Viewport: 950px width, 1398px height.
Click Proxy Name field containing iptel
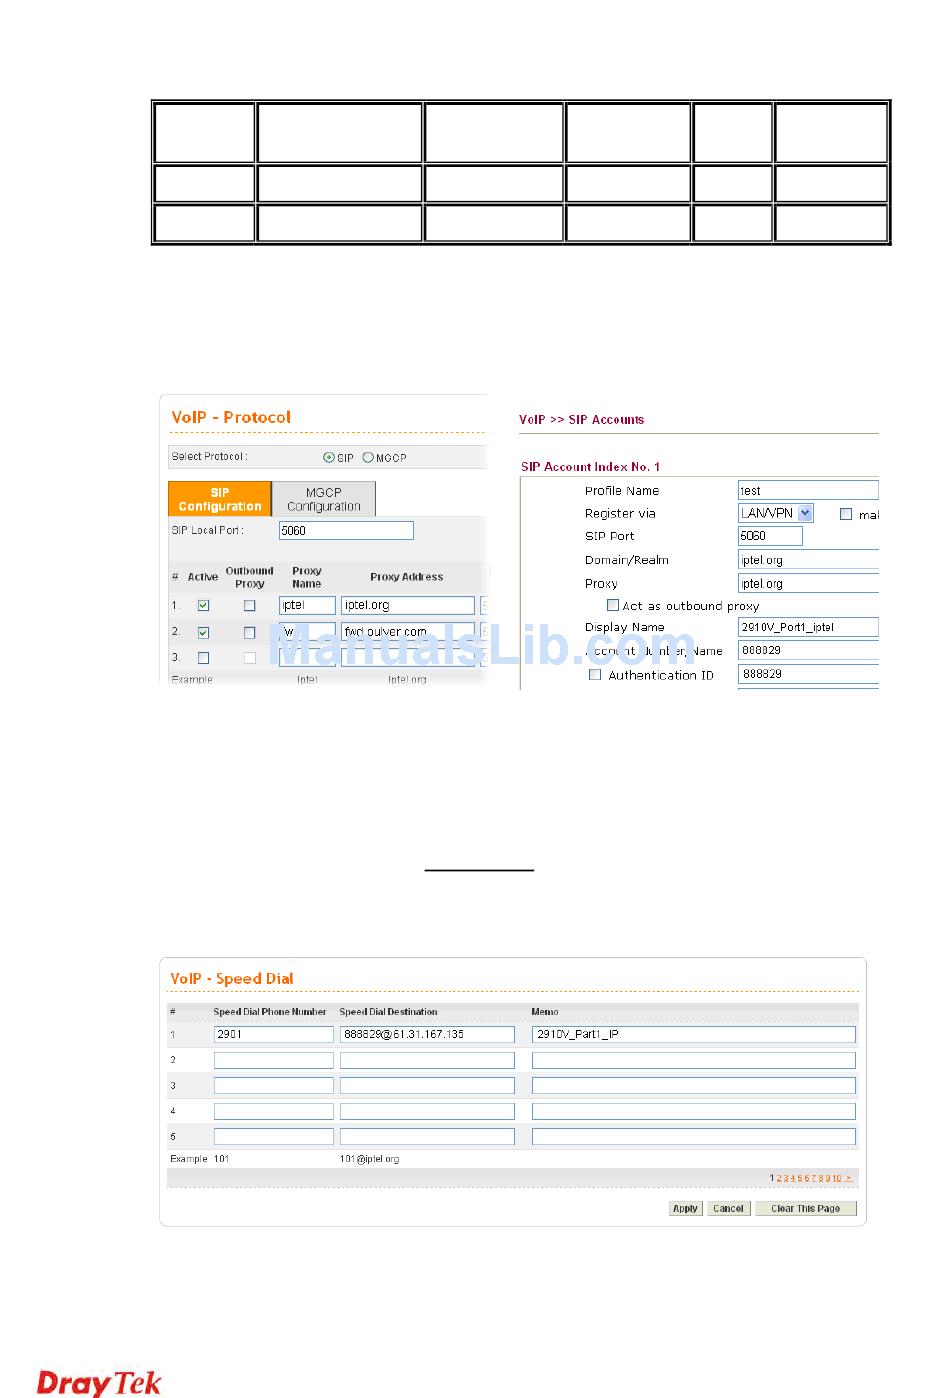[307, 605]
